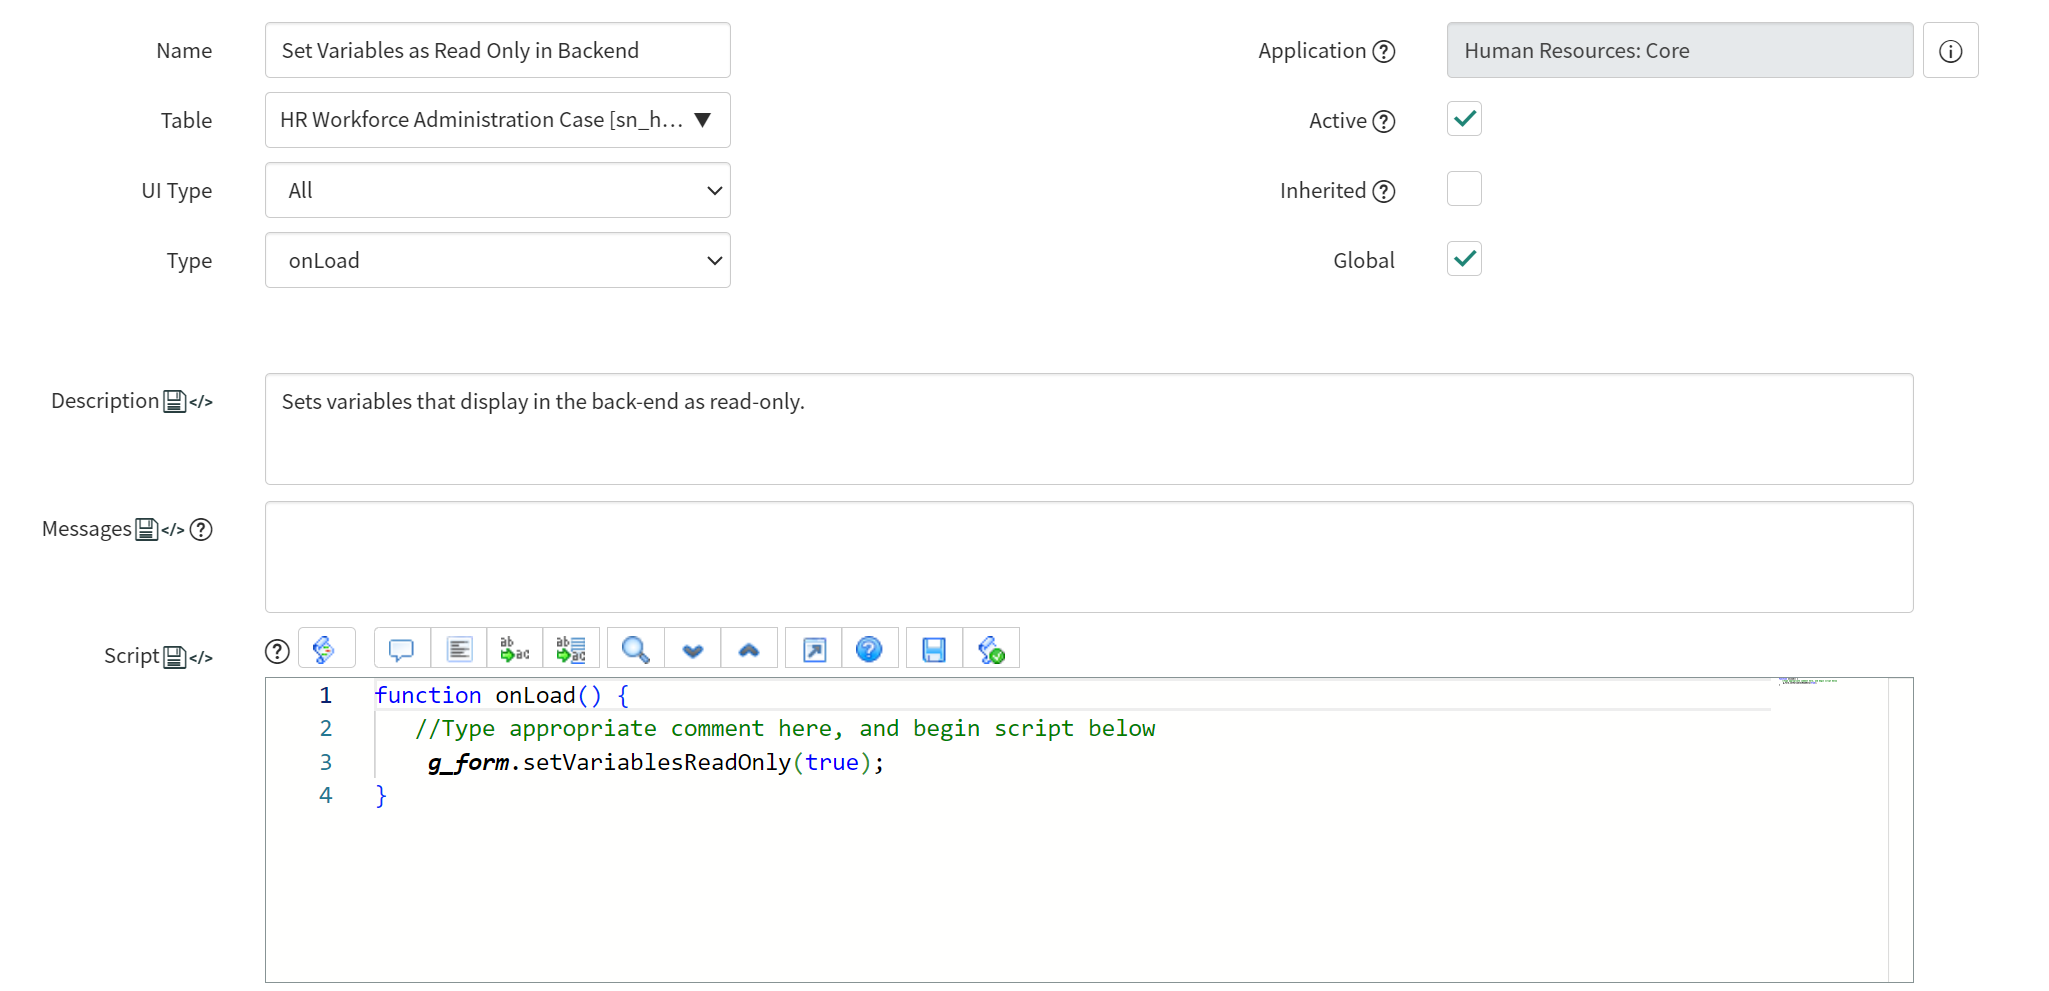Screen dimensions: 2049x991
Task: Click inside the Name input field
Action: click(x=497, y=51)
